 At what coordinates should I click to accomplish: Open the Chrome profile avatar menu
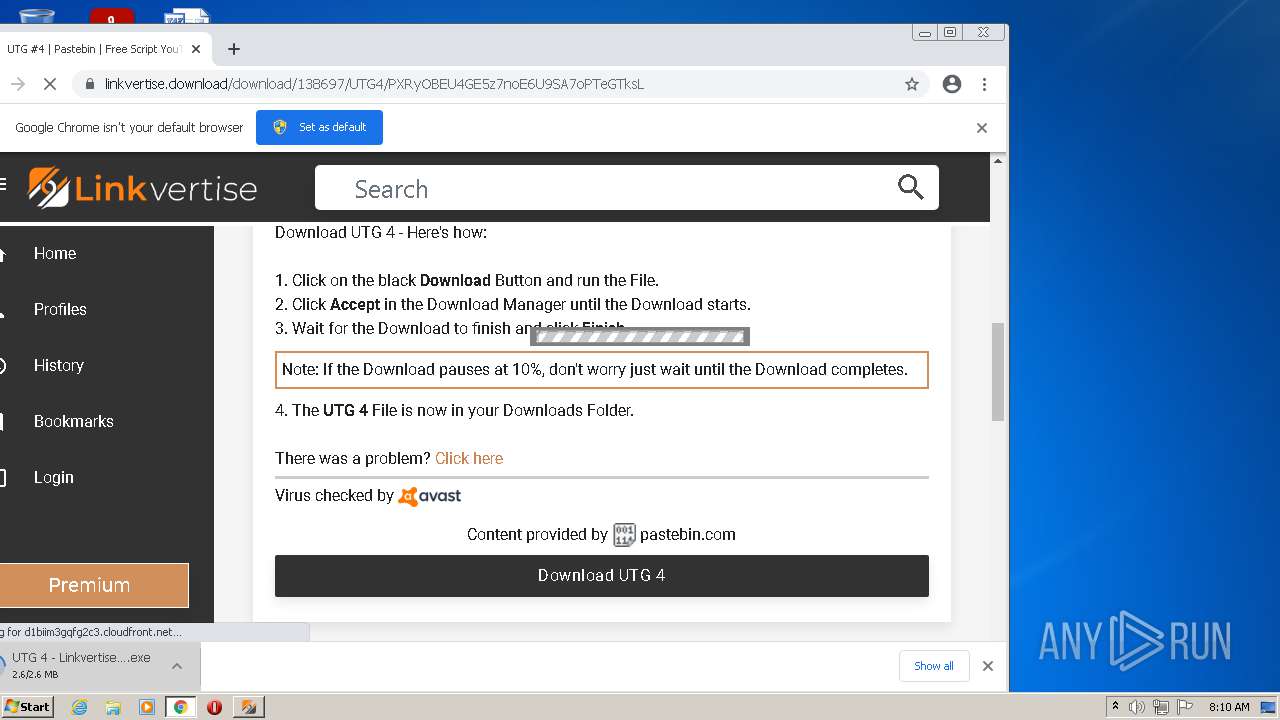952,84
